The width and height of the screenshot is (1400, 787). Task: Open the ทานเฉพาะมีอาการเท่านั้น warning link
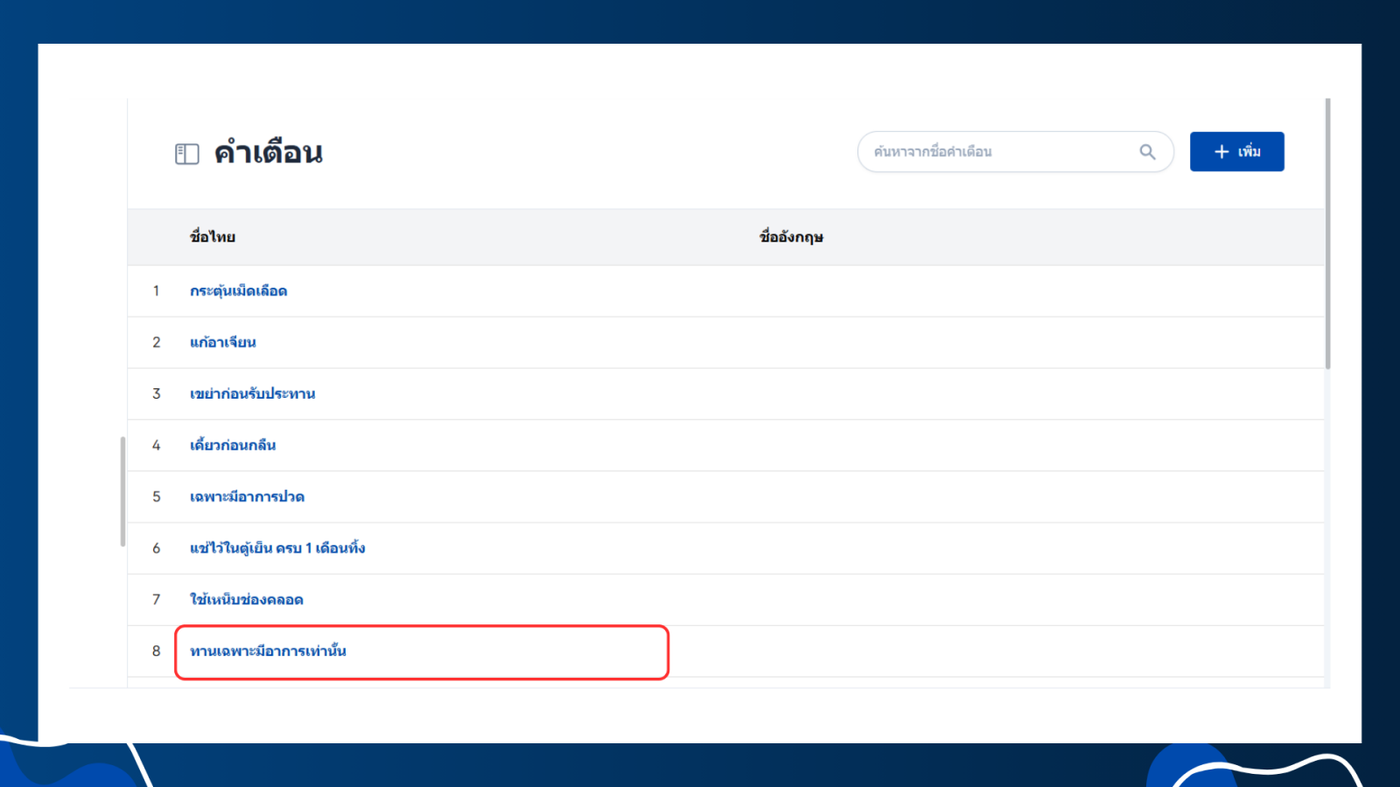(x=268, y=651)
